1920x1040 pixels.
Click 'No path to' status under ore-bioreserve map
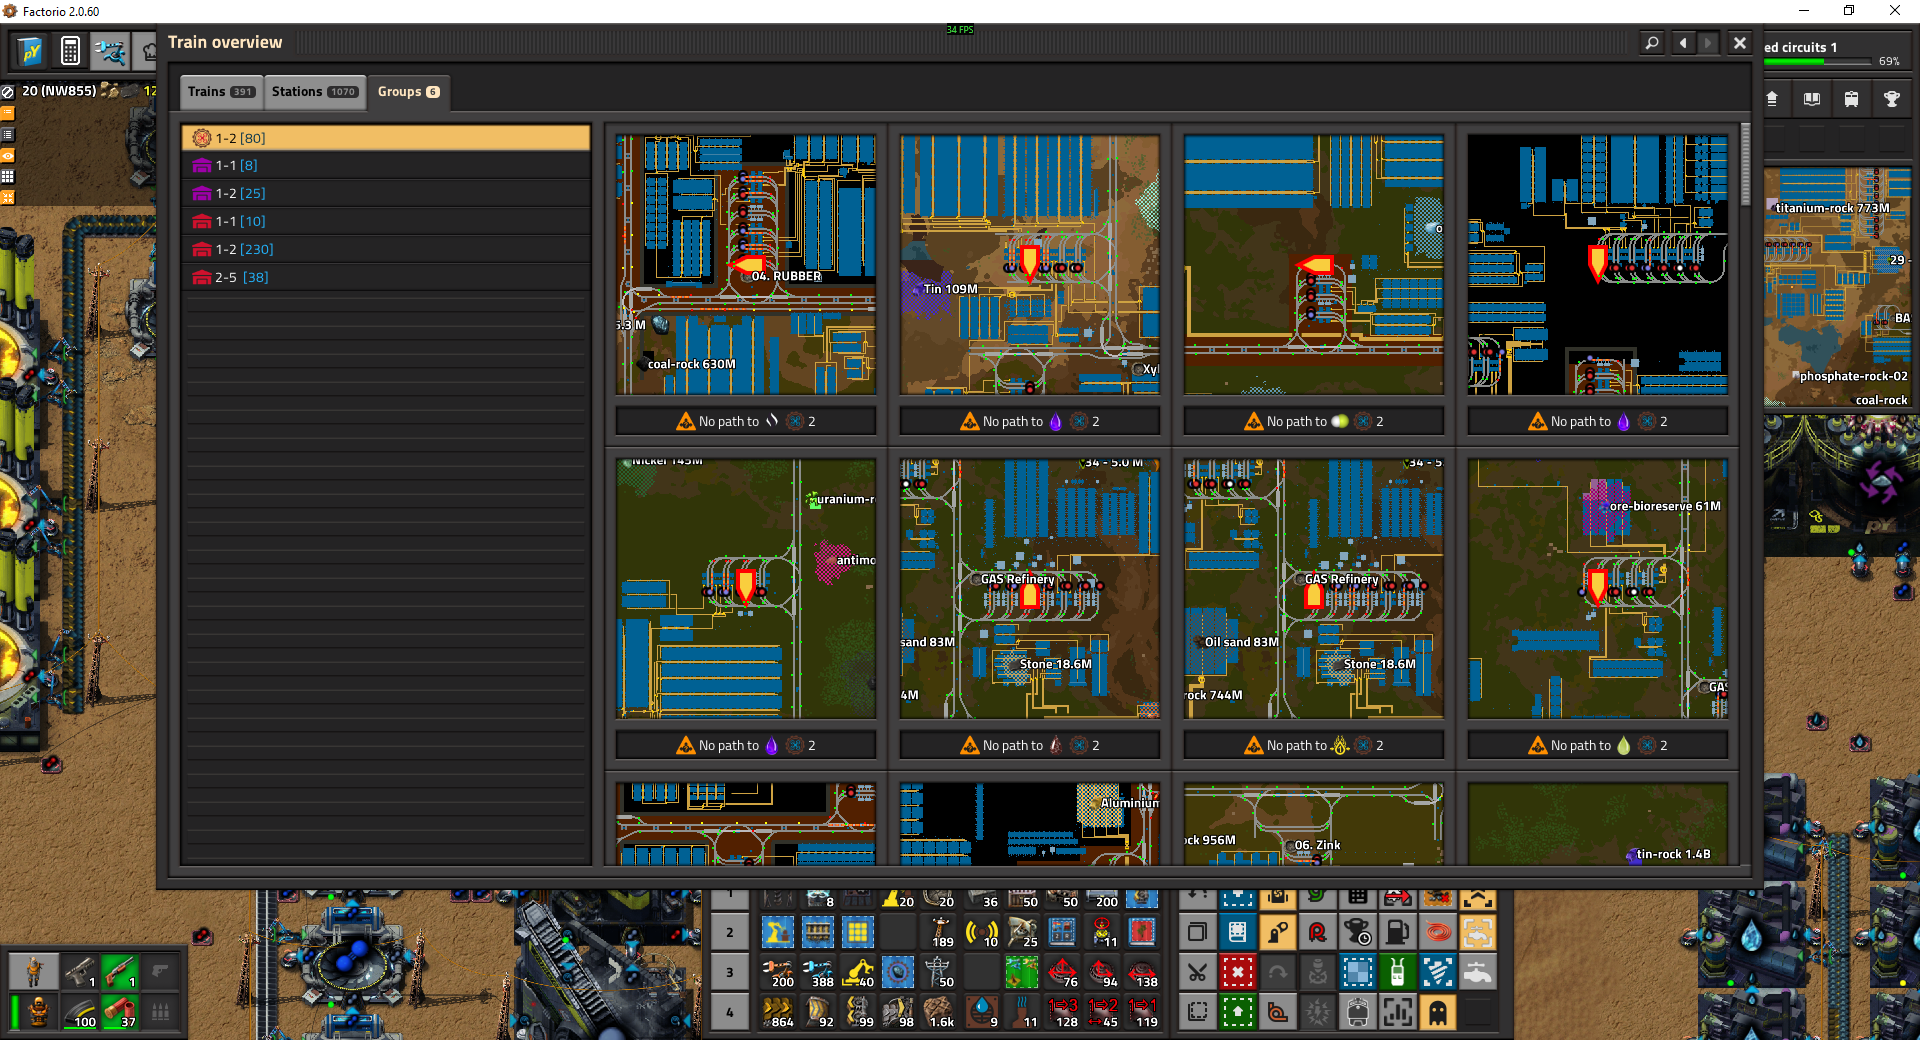pos(1598,745)
